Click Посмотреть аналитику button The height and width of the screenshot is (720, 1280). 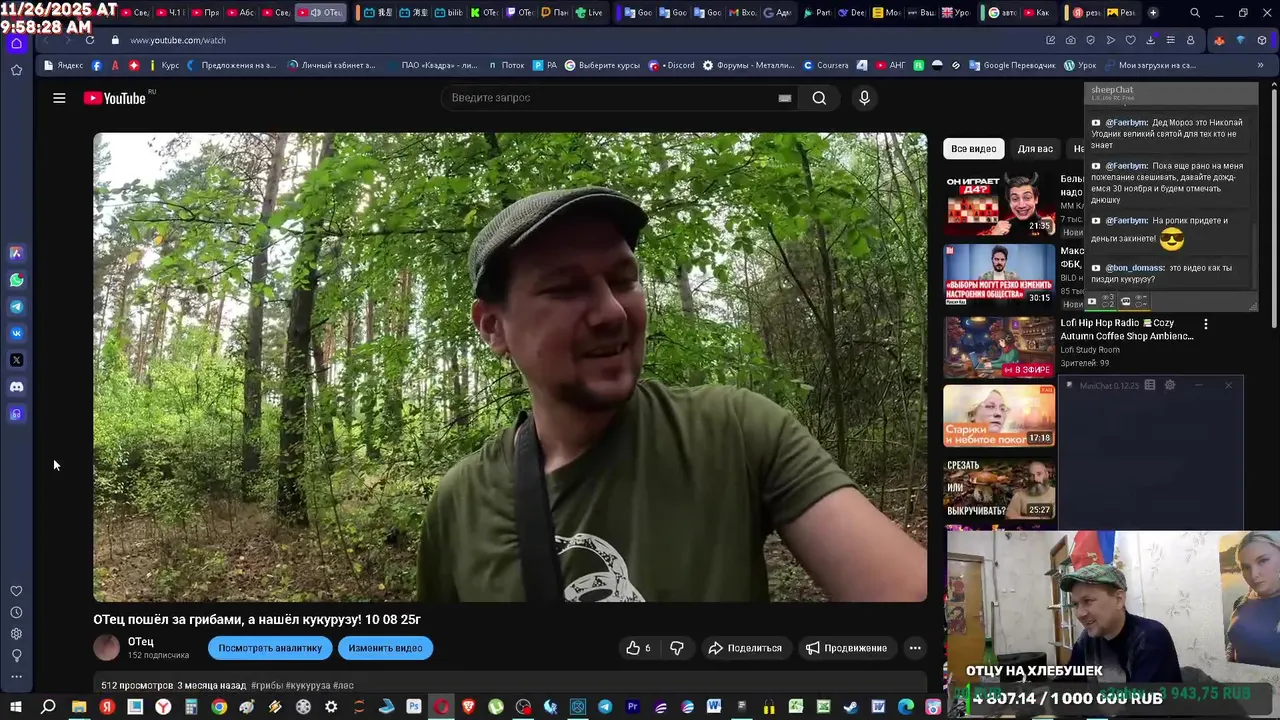[x=270, y=648]
